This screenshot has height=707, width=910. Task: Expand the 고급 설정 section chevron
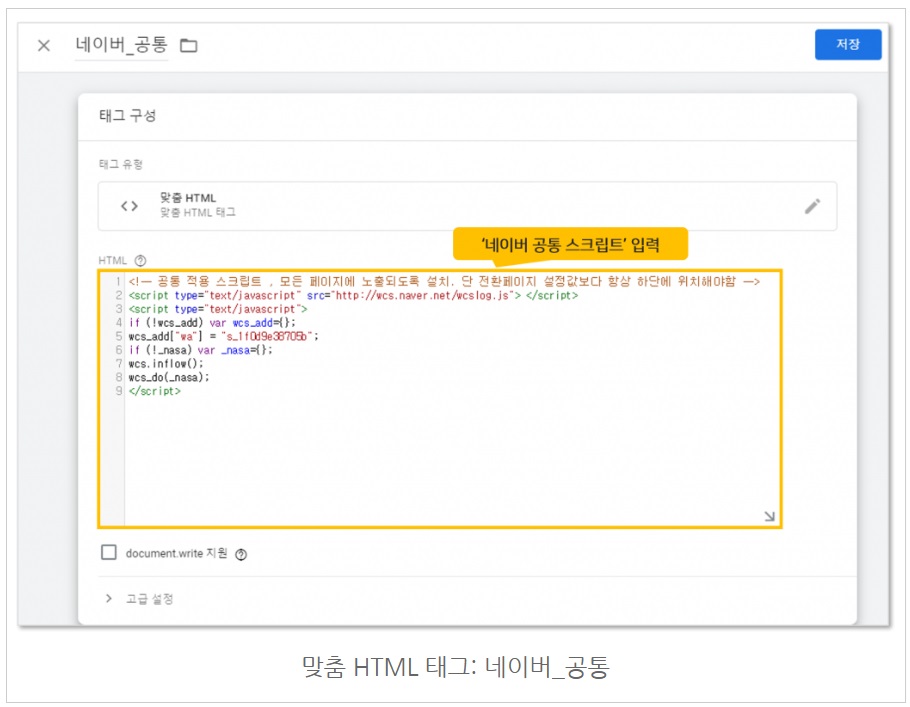(109, 598)
